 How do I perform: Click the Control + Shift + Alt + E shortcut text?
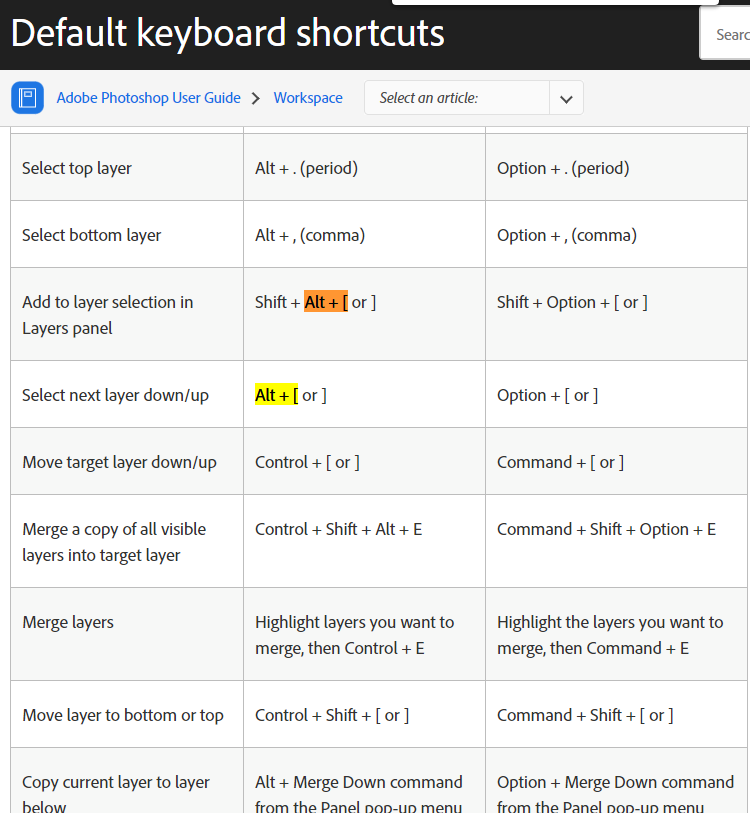(x=339, y=528)
